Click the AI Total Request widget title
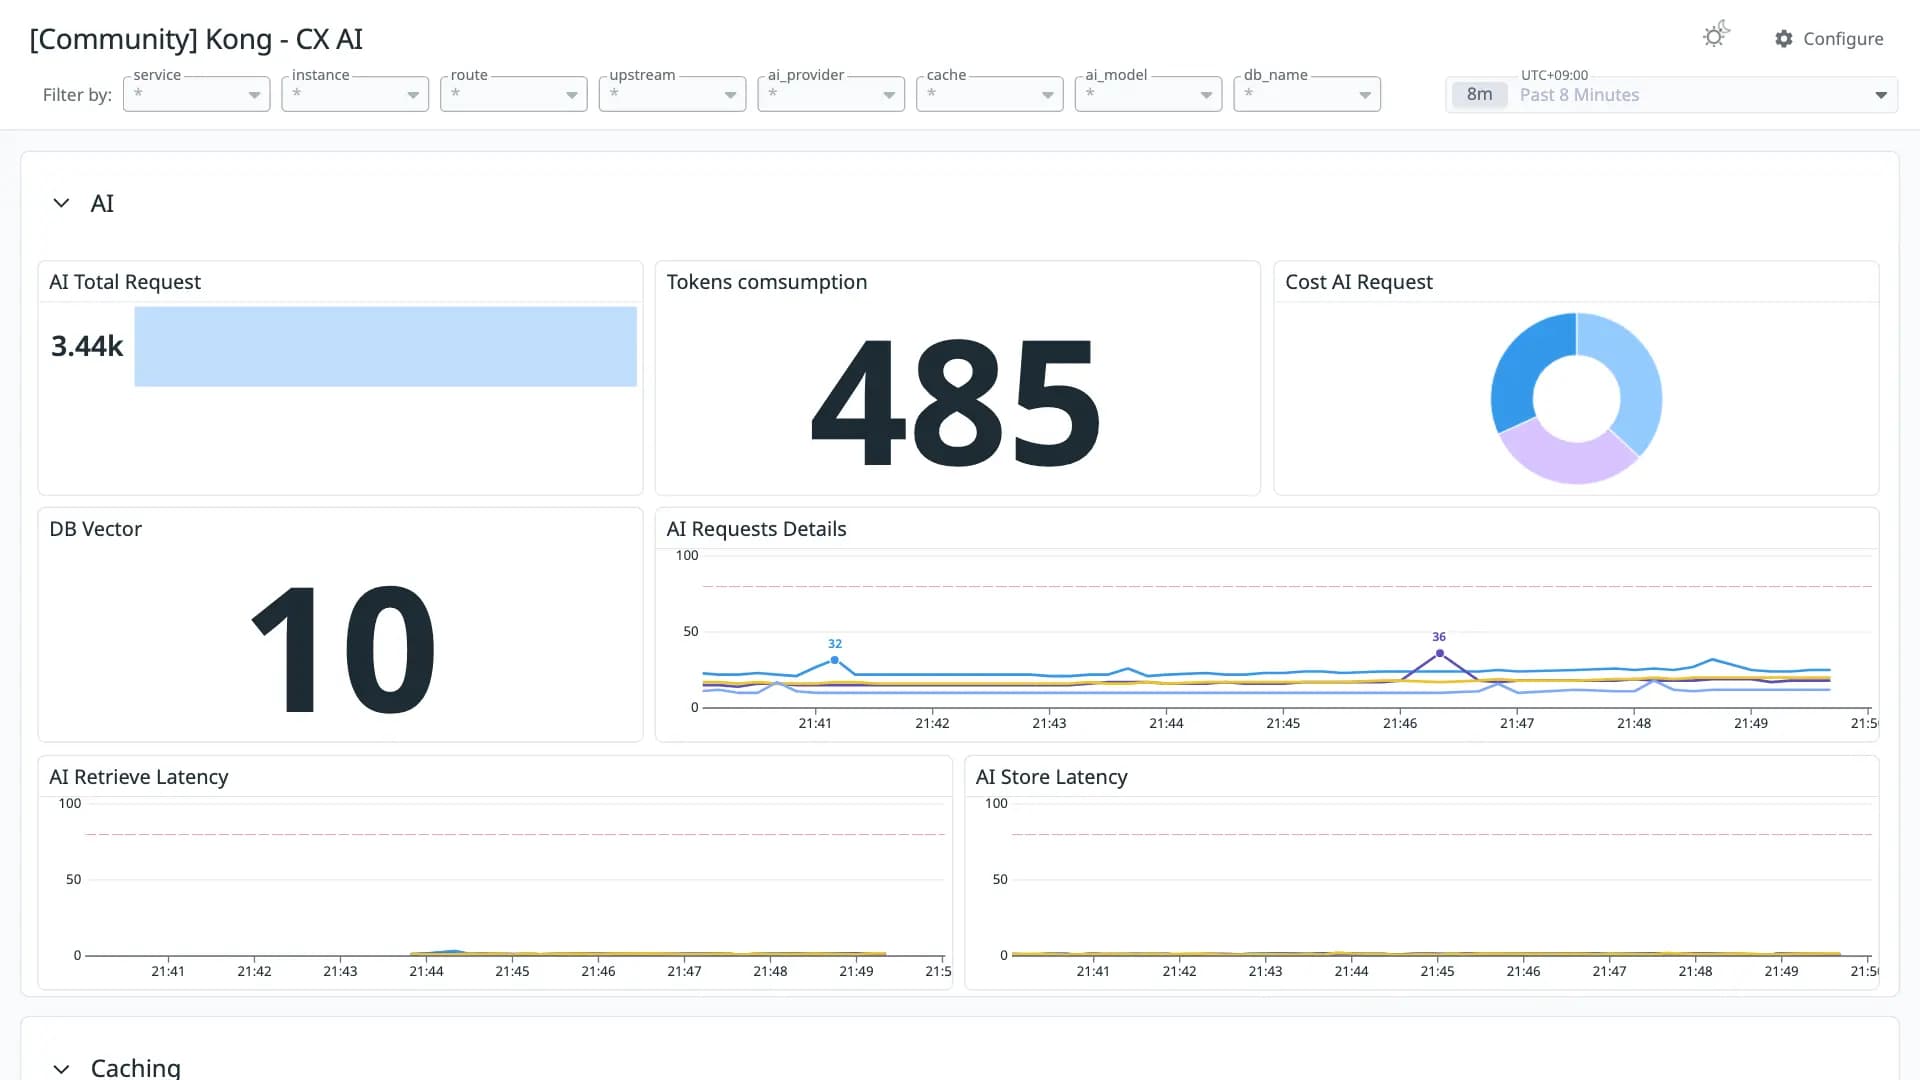1920x1080 pixels. (x=125, y=282)
